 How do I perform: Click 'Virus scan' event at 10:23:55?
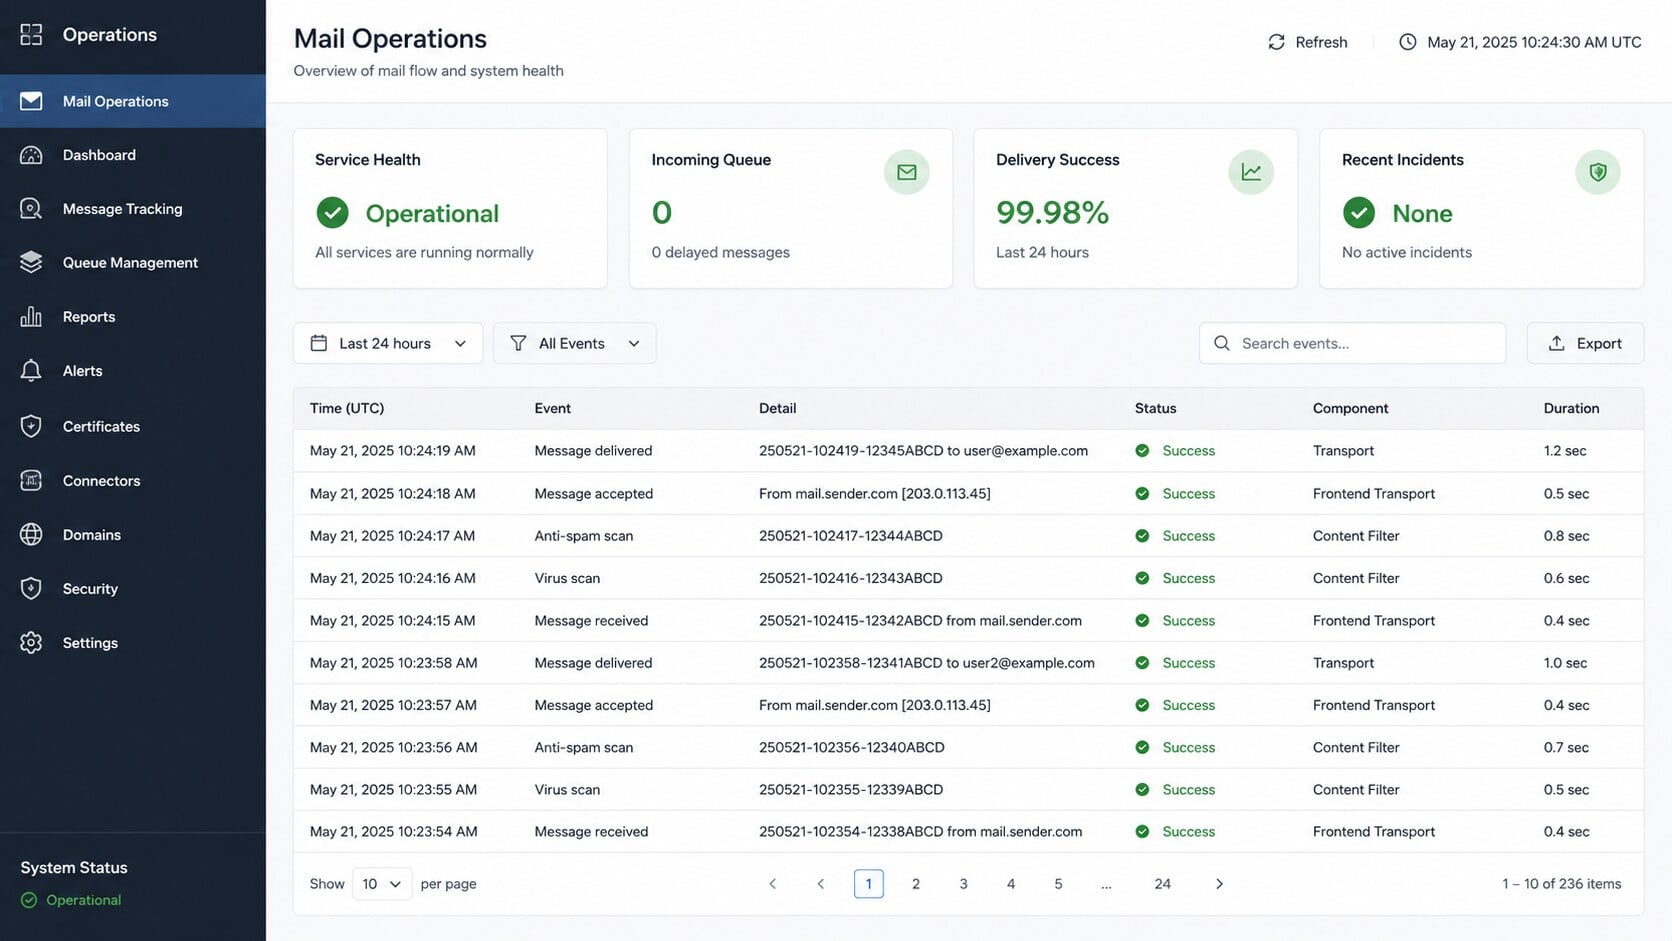567,790
